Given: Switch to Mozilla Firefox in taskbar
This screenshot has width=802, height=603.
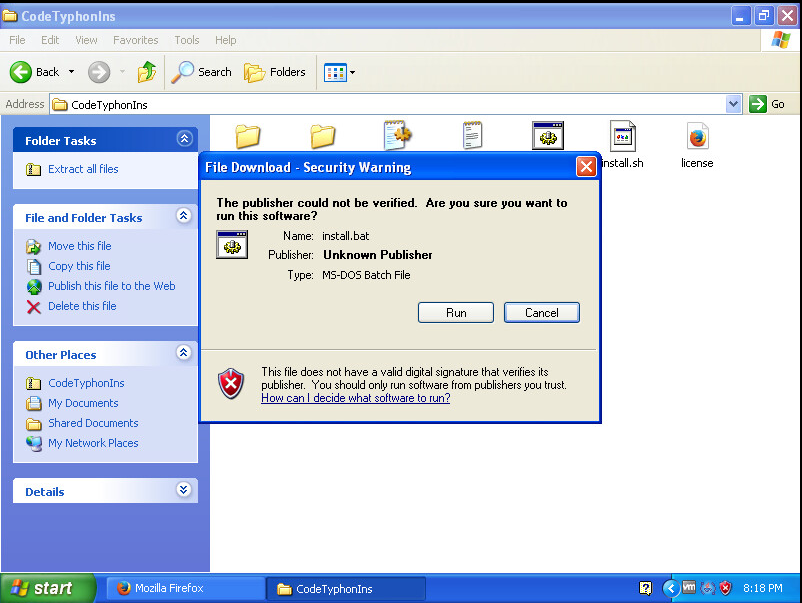Looking at the screenshot, I should pos(185,588).
